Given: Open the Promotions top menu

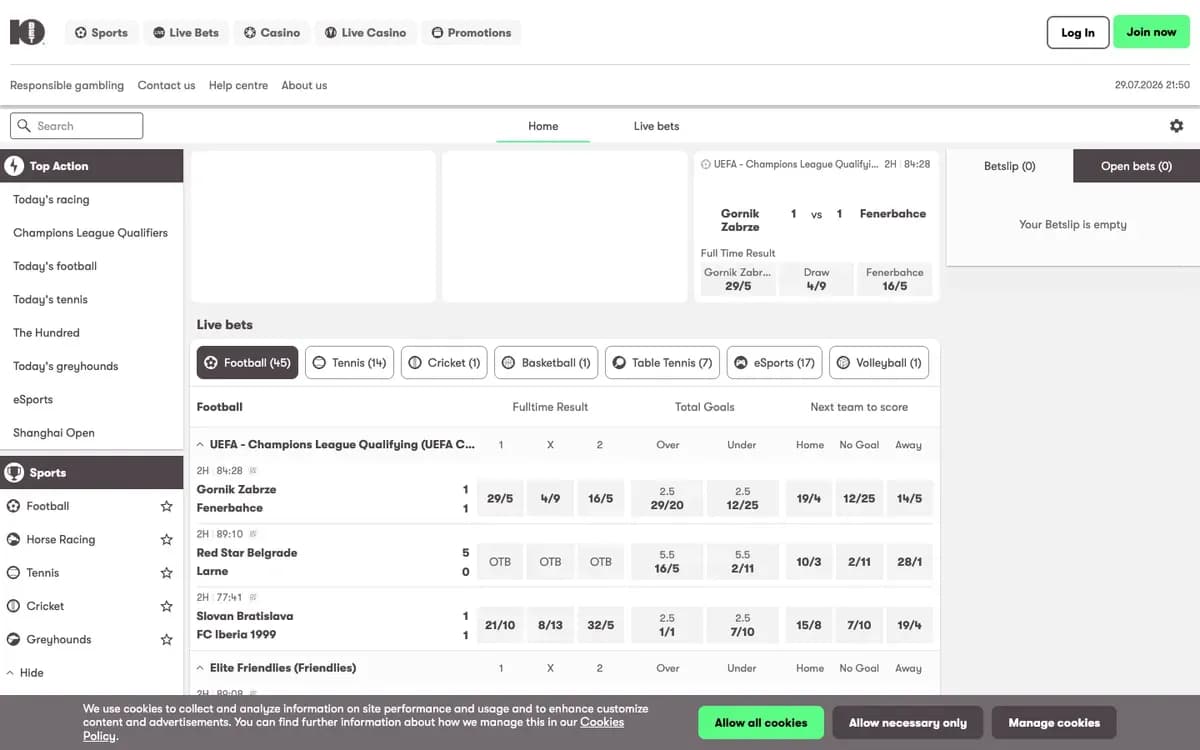Looking at the screenshot, I should [x=471, y=33].
